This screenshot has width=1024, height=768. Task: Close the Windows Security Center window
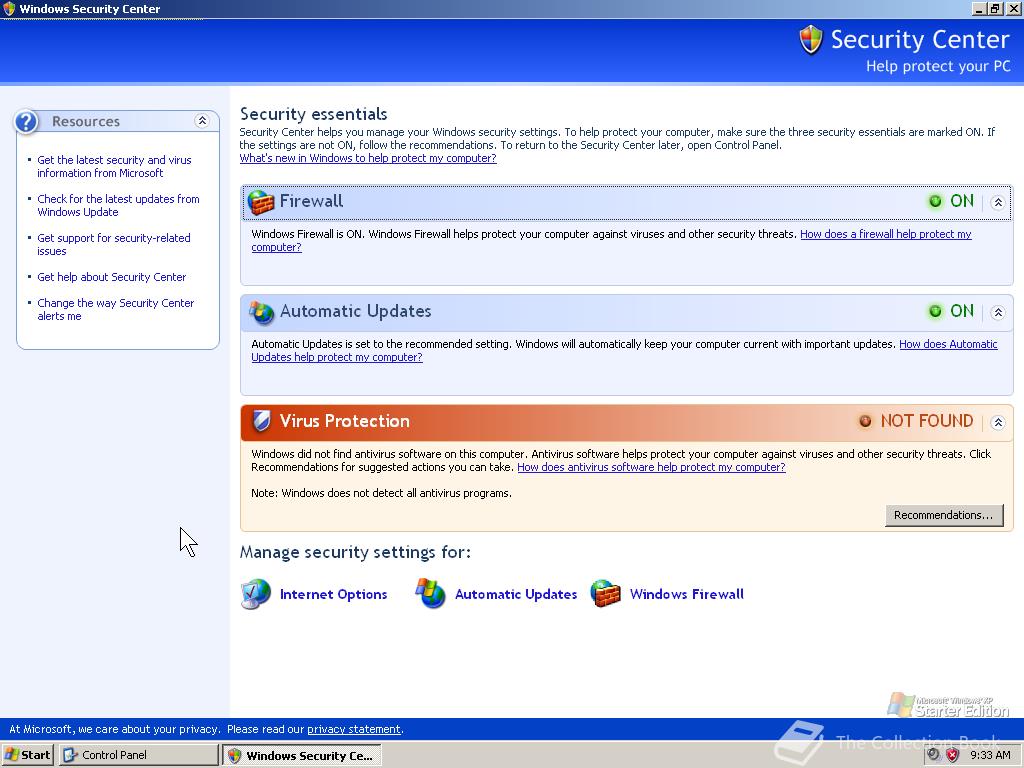pyautogui.click(x=1013, y=8)
